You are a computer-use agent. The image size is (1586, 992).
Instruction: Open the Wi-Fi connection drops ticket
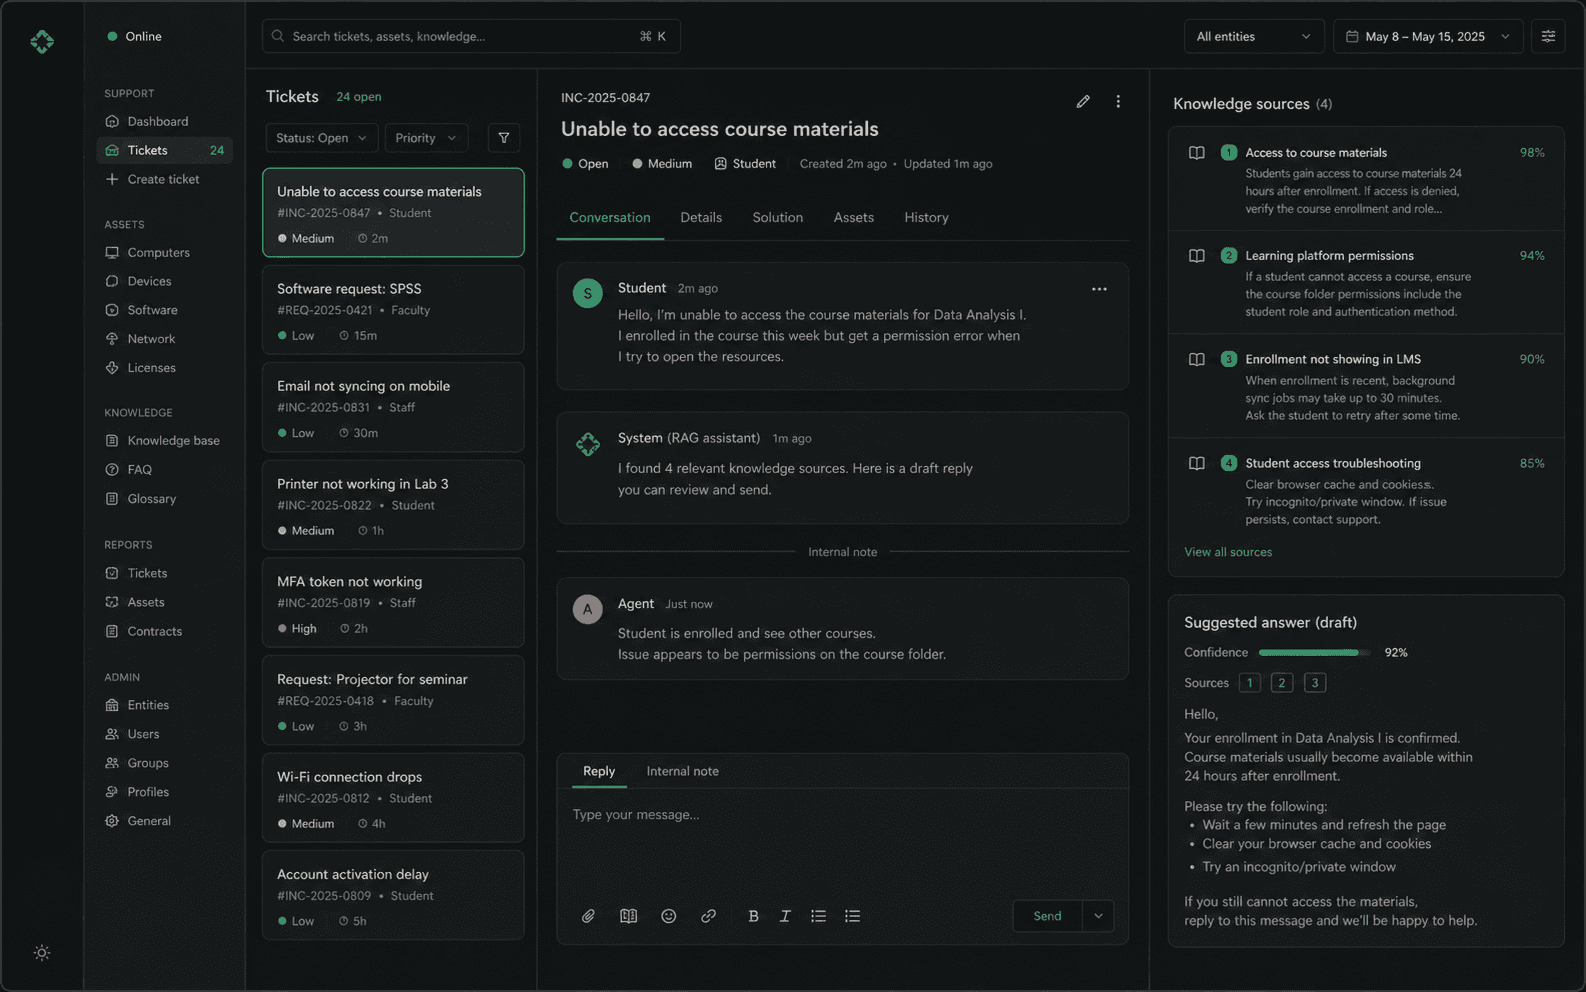tap(393, 798)
